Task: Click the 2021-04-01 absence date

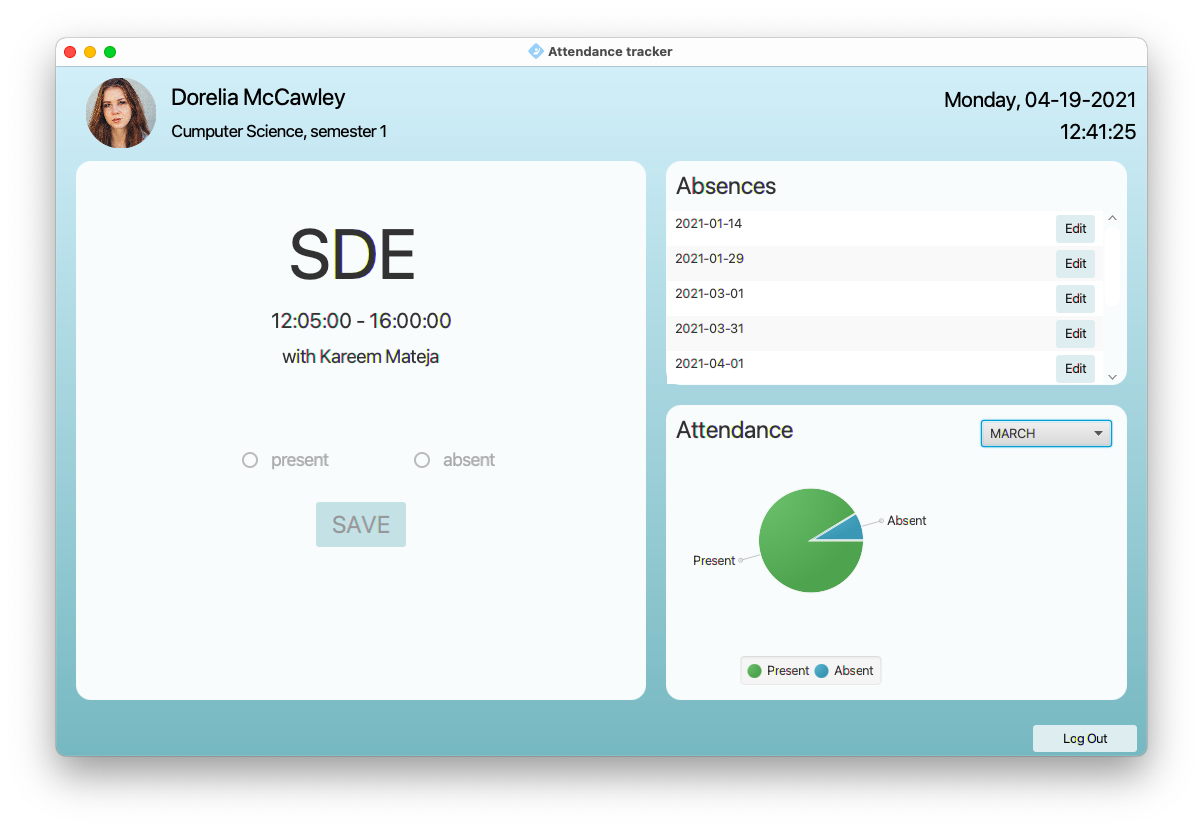Action: pyautogui.click(x=709, y=364)
